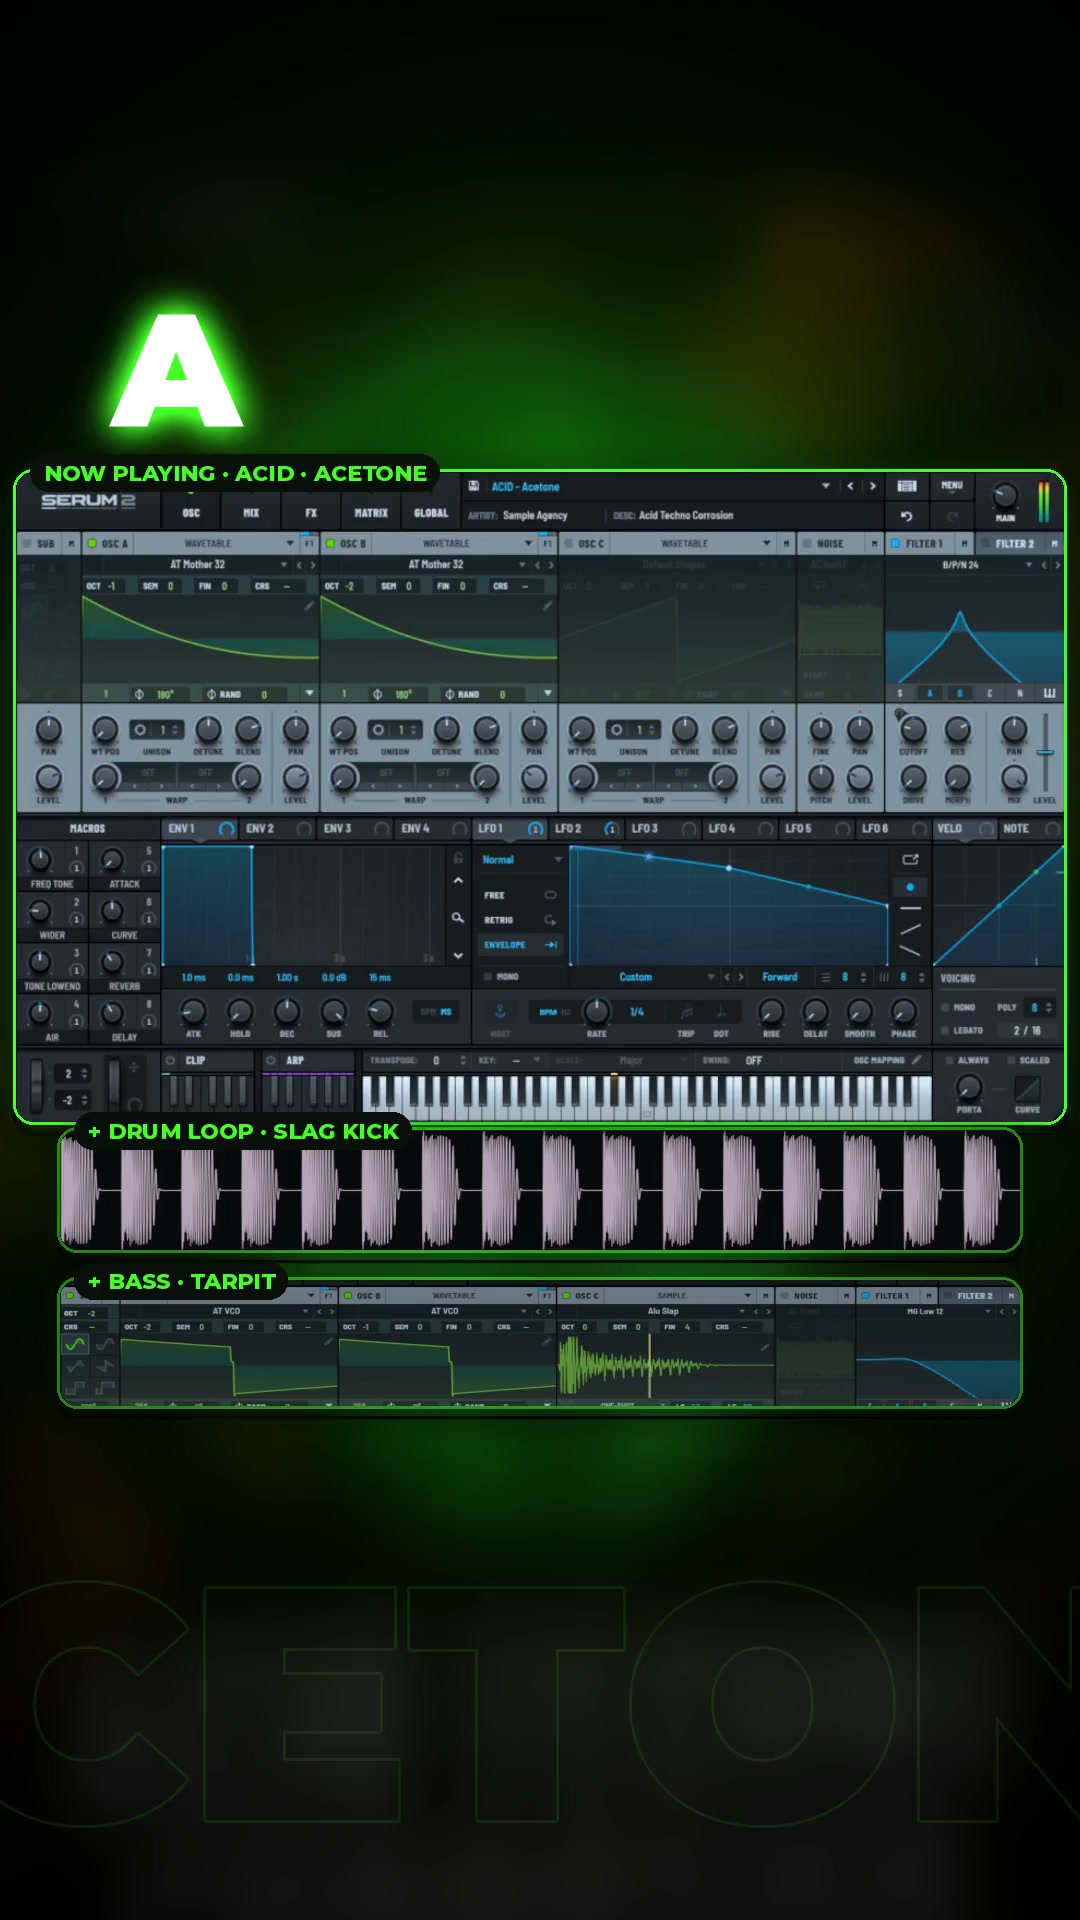Click the LFO export shape icon
The height and width of the screenshot is (1920, 1080).
click(910, 859)
